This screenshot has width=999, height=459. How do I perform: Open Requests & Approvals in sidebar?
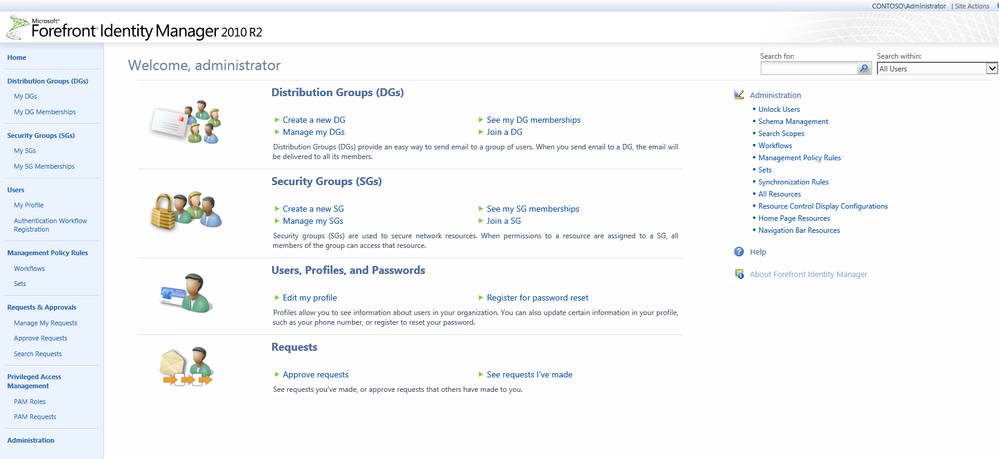(x=41, y=307)
